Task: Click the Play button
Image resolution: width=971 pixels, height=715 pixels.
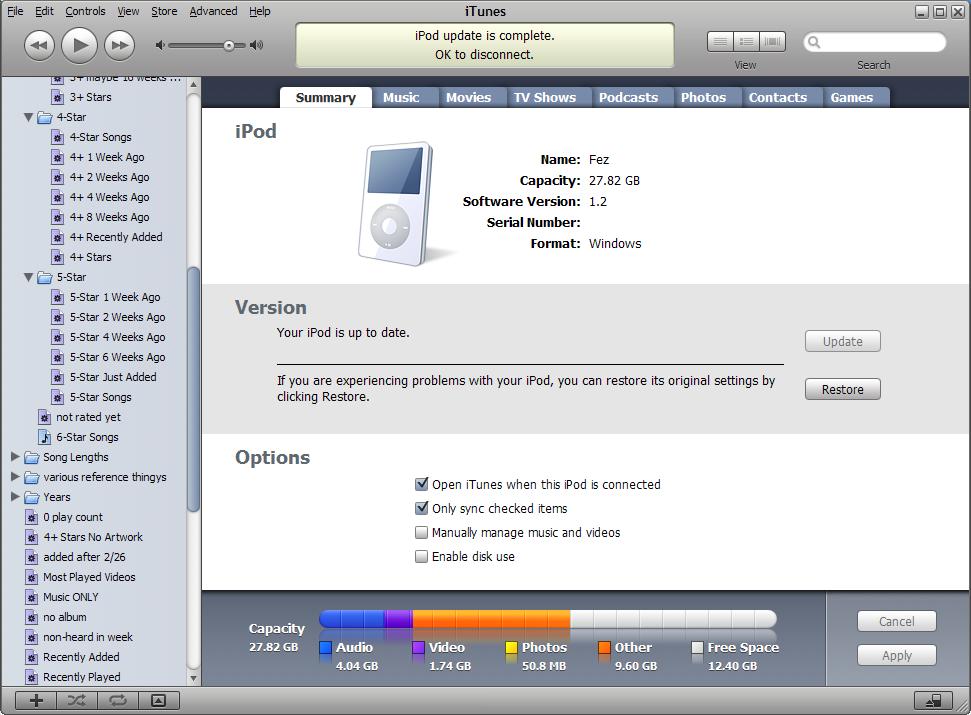Action: pyautogui.click(x=79, y=45)
